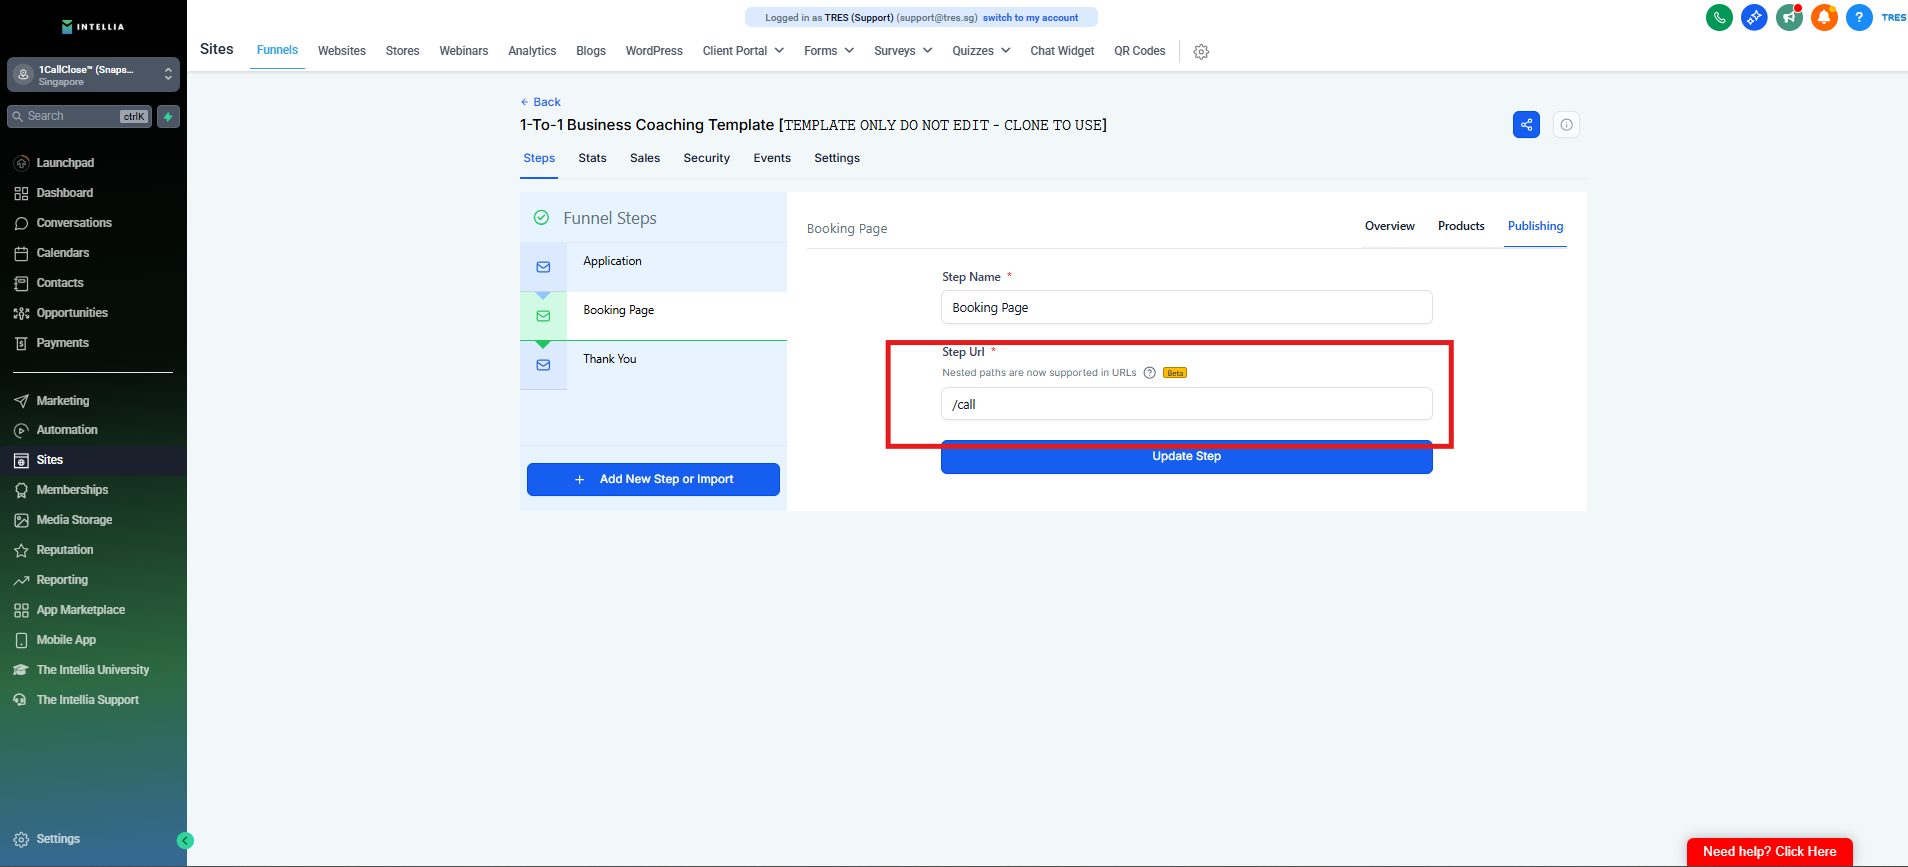The height and width of the screenshot is (867, 1908).
Task: Expand the Client Portal dropdown
Action: 743,51
